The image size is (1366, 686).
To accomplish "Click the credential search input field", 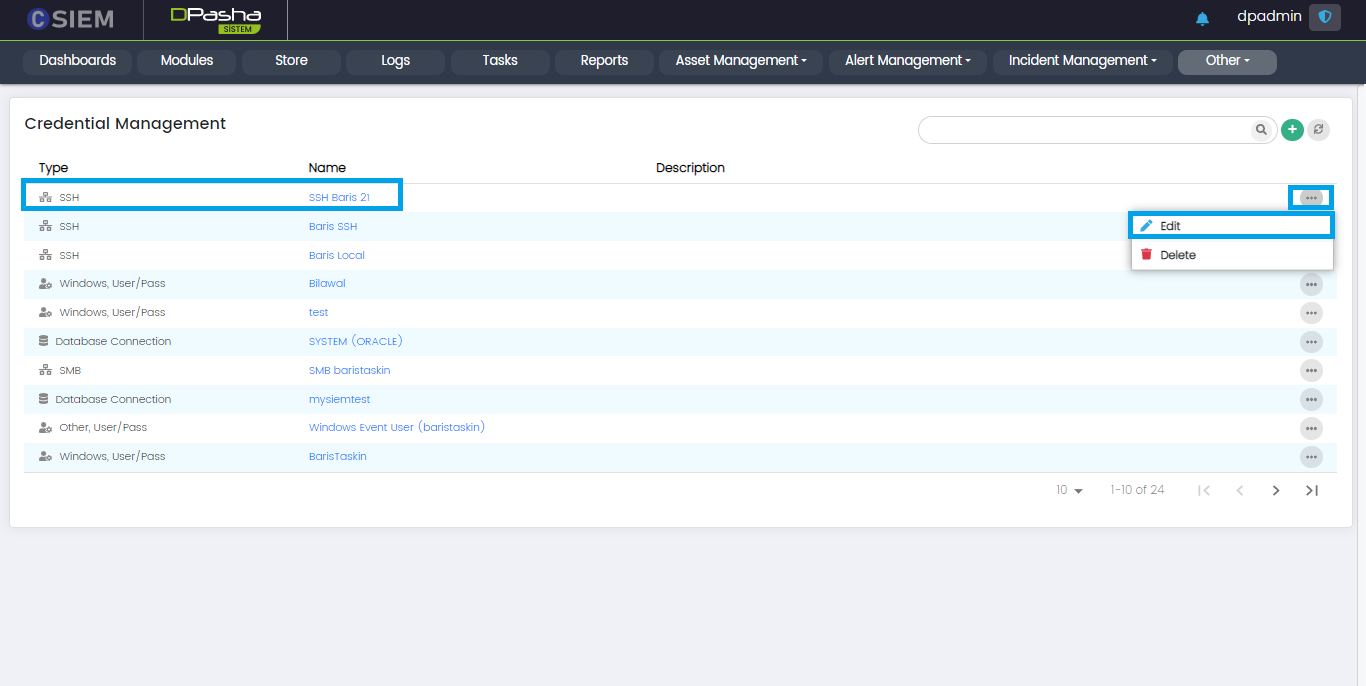I will 1085,130.
